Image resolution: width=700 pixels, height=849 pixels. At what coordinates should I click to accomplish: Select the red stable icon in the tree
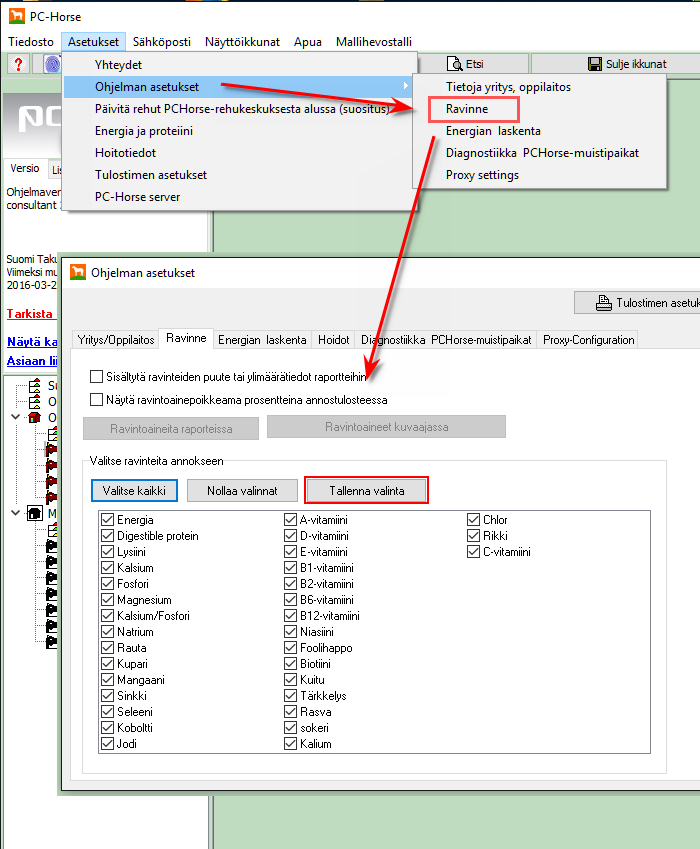tap(33, 417)
